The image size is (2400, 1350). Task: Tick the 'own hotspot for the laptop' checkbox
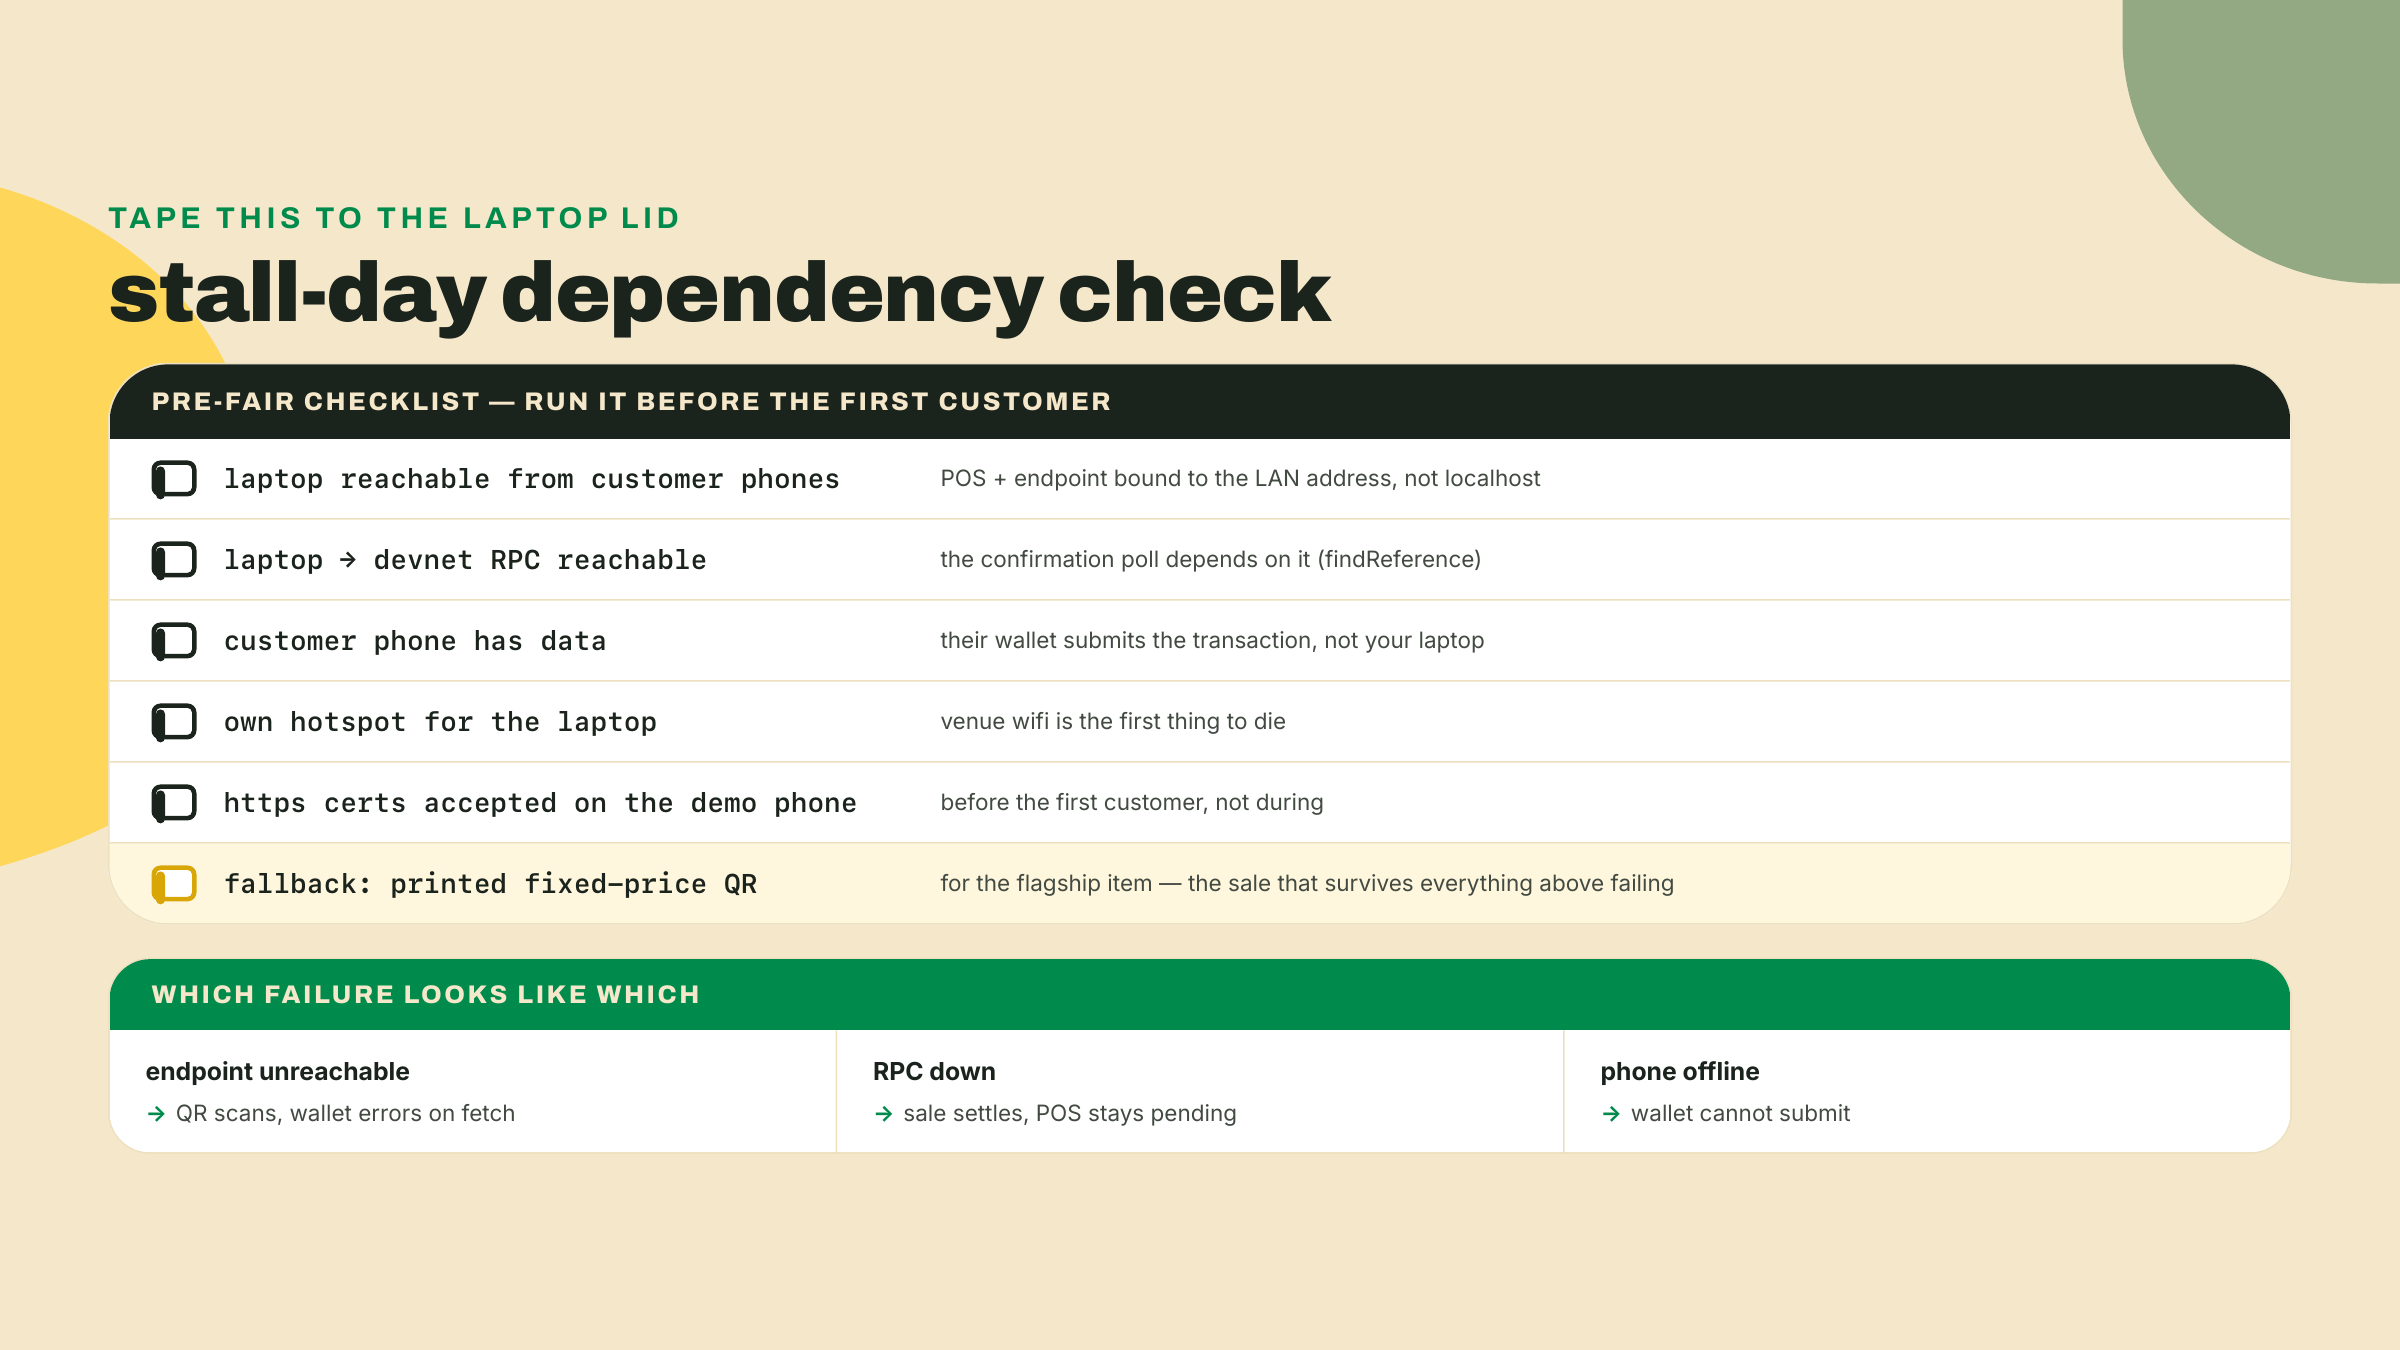click(174, 722)
